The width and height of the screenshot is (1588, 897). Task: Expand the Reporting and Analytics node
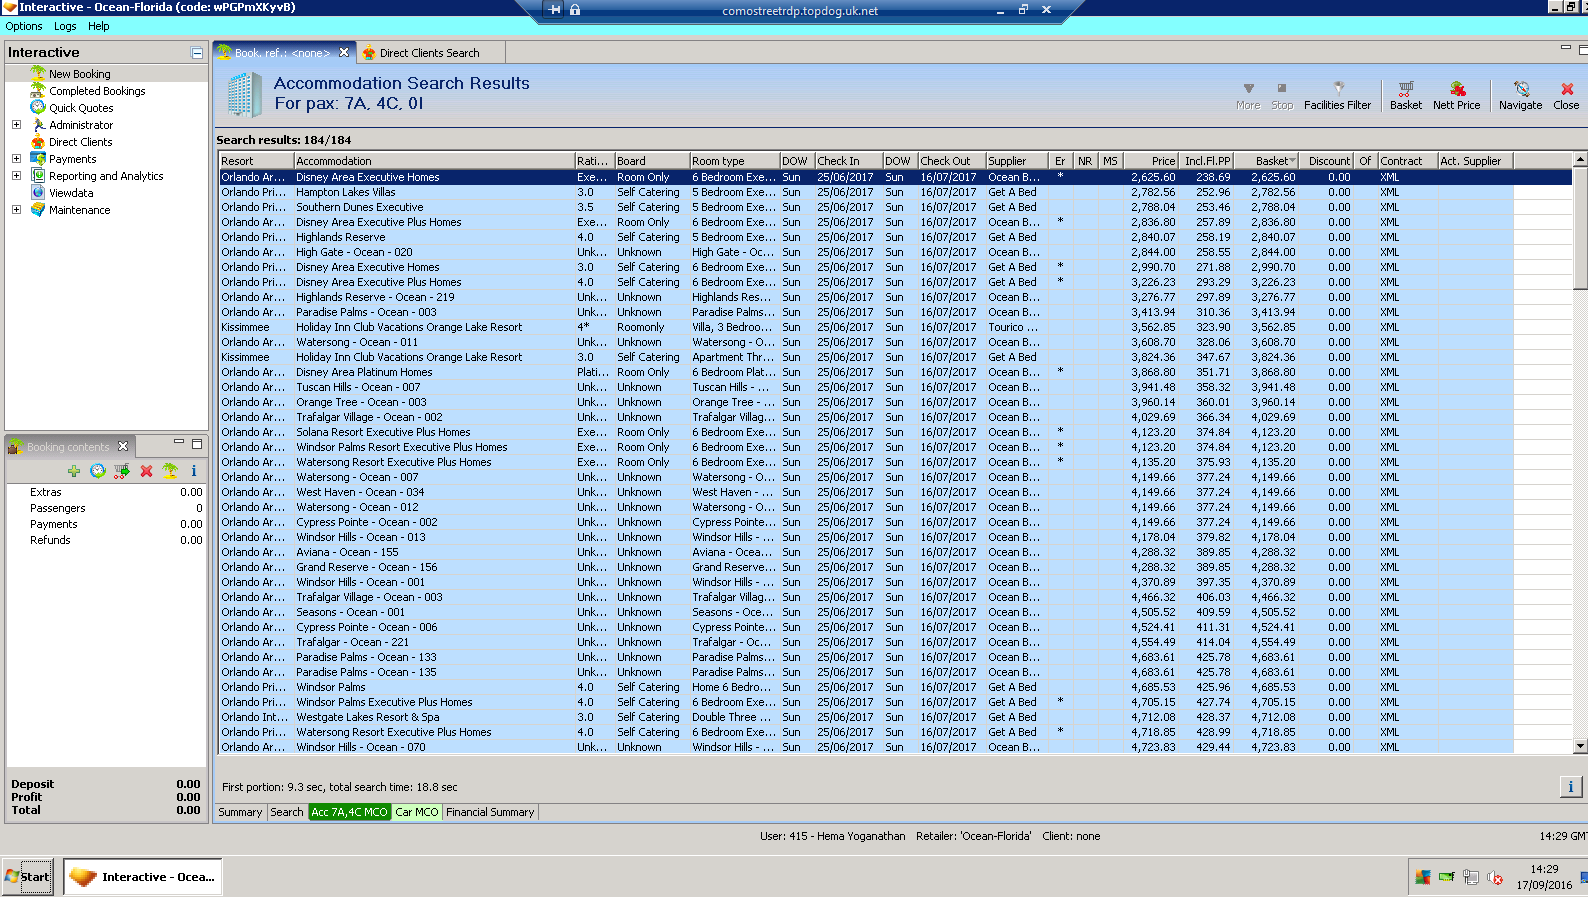(x=16, y=176)
